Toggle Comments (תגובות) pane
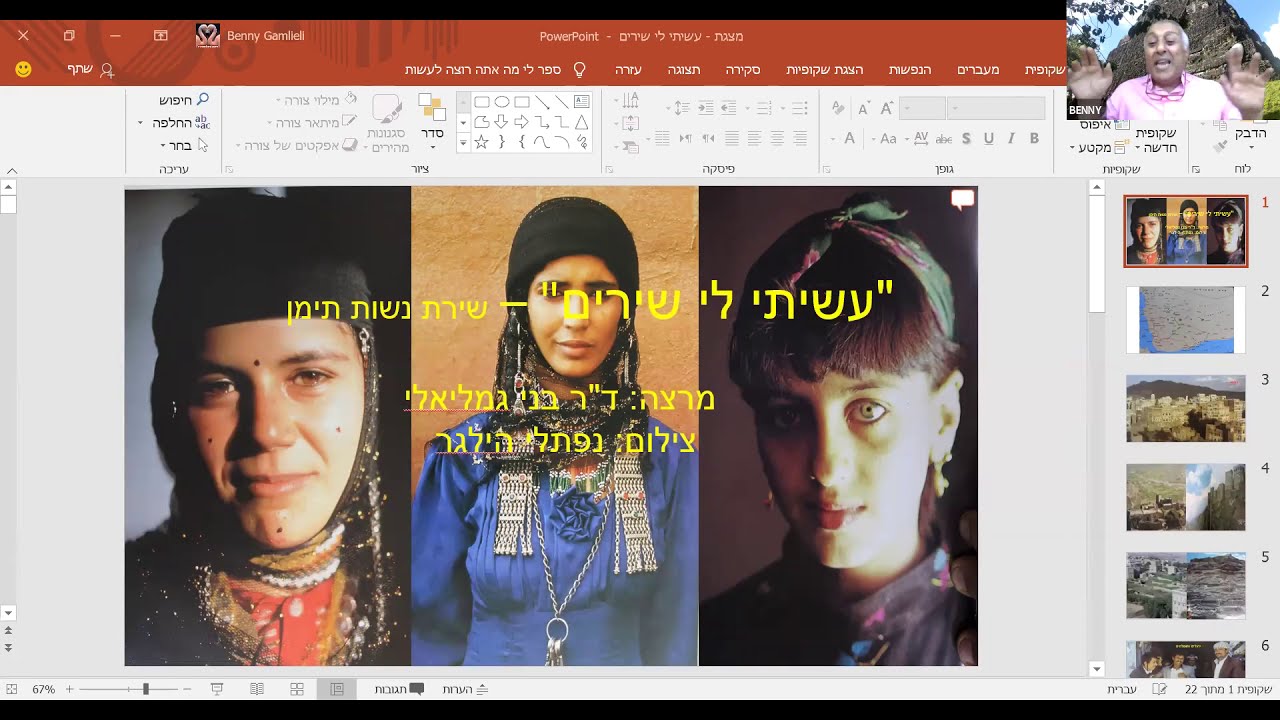The width and height of the screenshot is (1280, 720). [400, 689]
